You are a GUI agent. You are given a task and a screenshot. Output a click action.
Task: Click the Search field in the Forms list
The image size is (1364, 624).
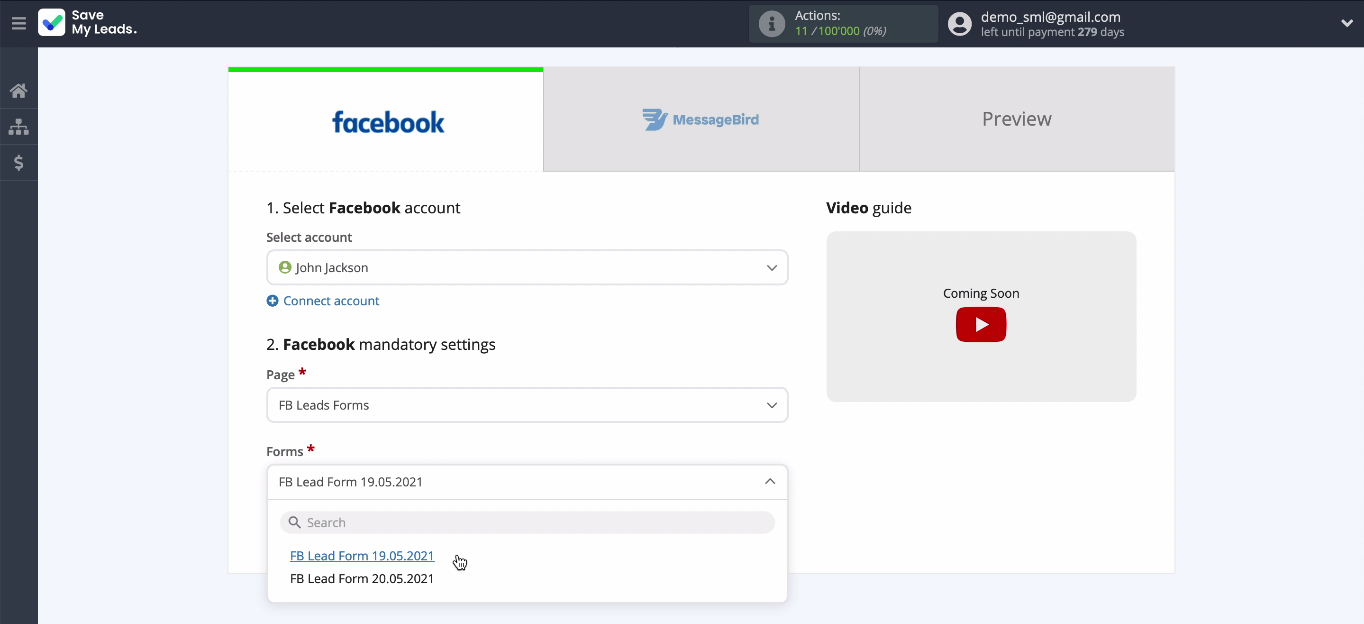click(x=527, y=522)
